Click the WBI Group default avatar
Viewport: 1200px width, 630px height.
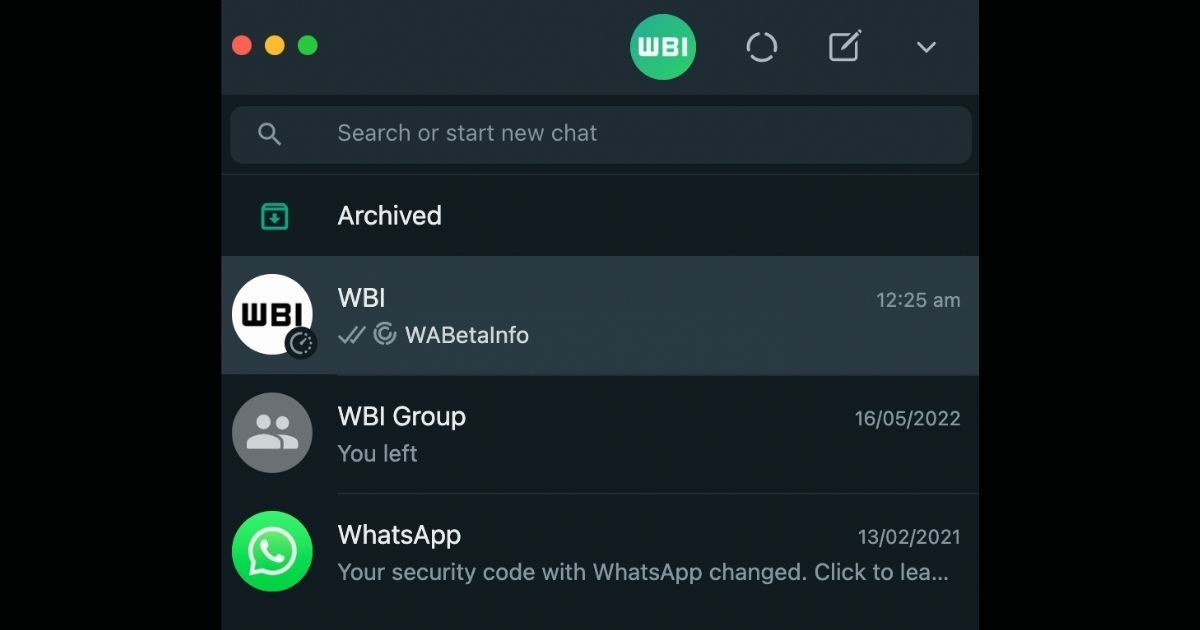click(272, 433)
